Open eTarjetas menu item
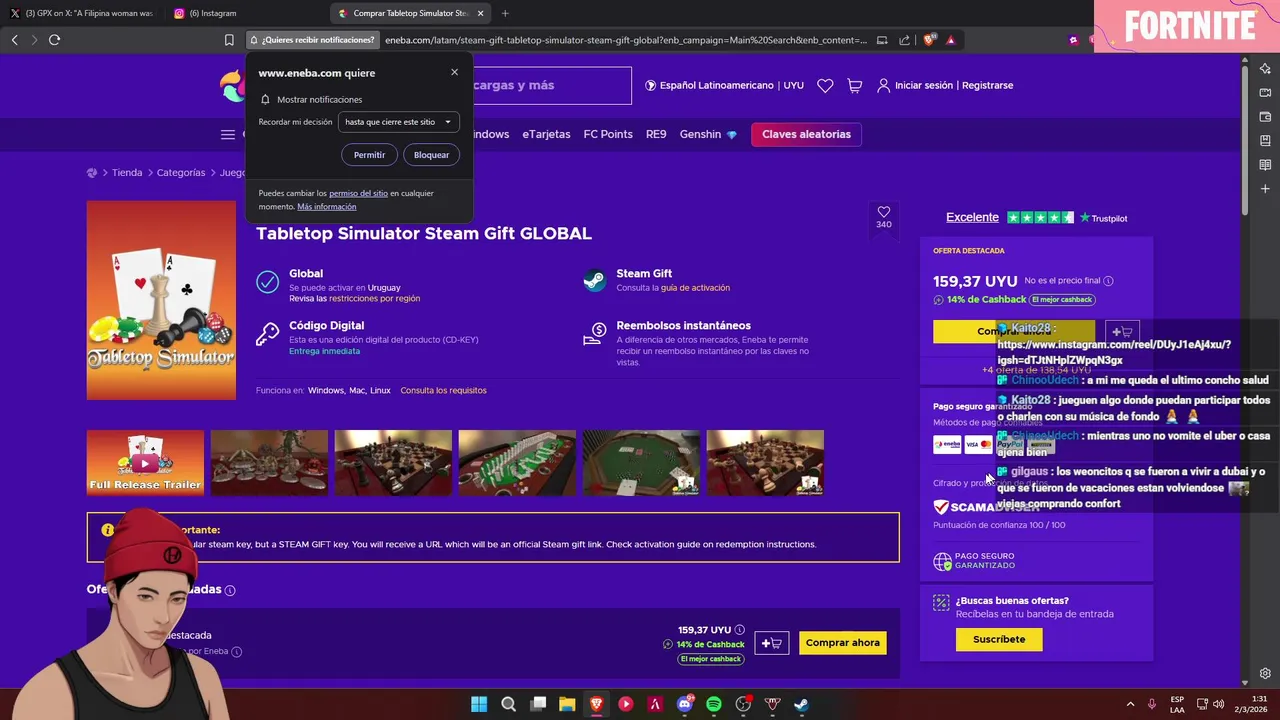This screenshot has width=1280, height=720. [x=546, y=134]
